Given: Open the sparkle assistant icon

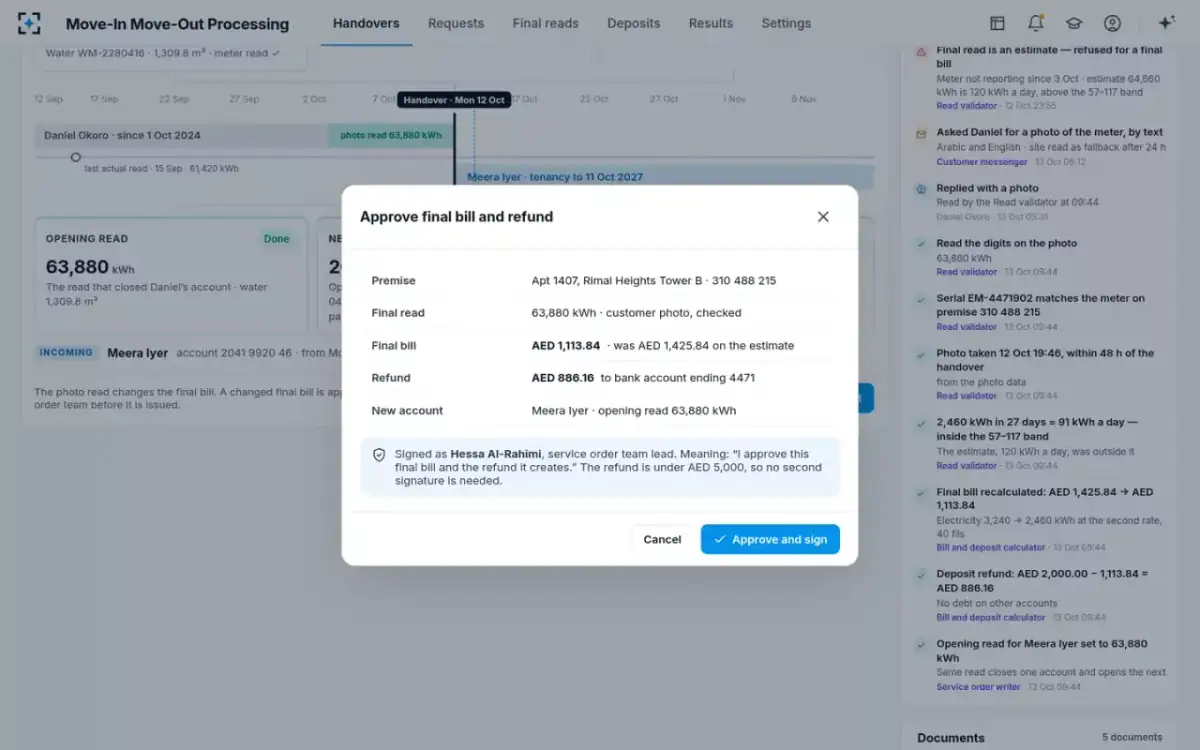Looking at the screenshot, I should pos(1166,23).
